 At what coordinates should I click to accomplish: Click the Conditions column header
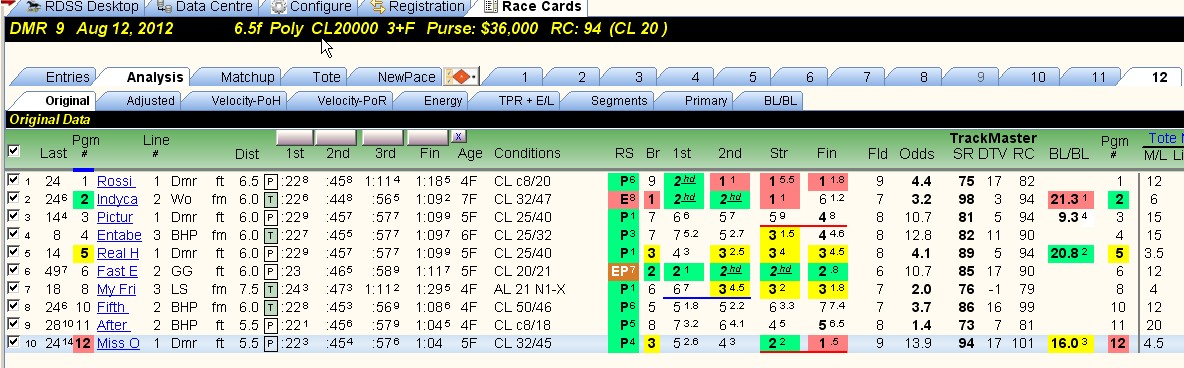527,153
